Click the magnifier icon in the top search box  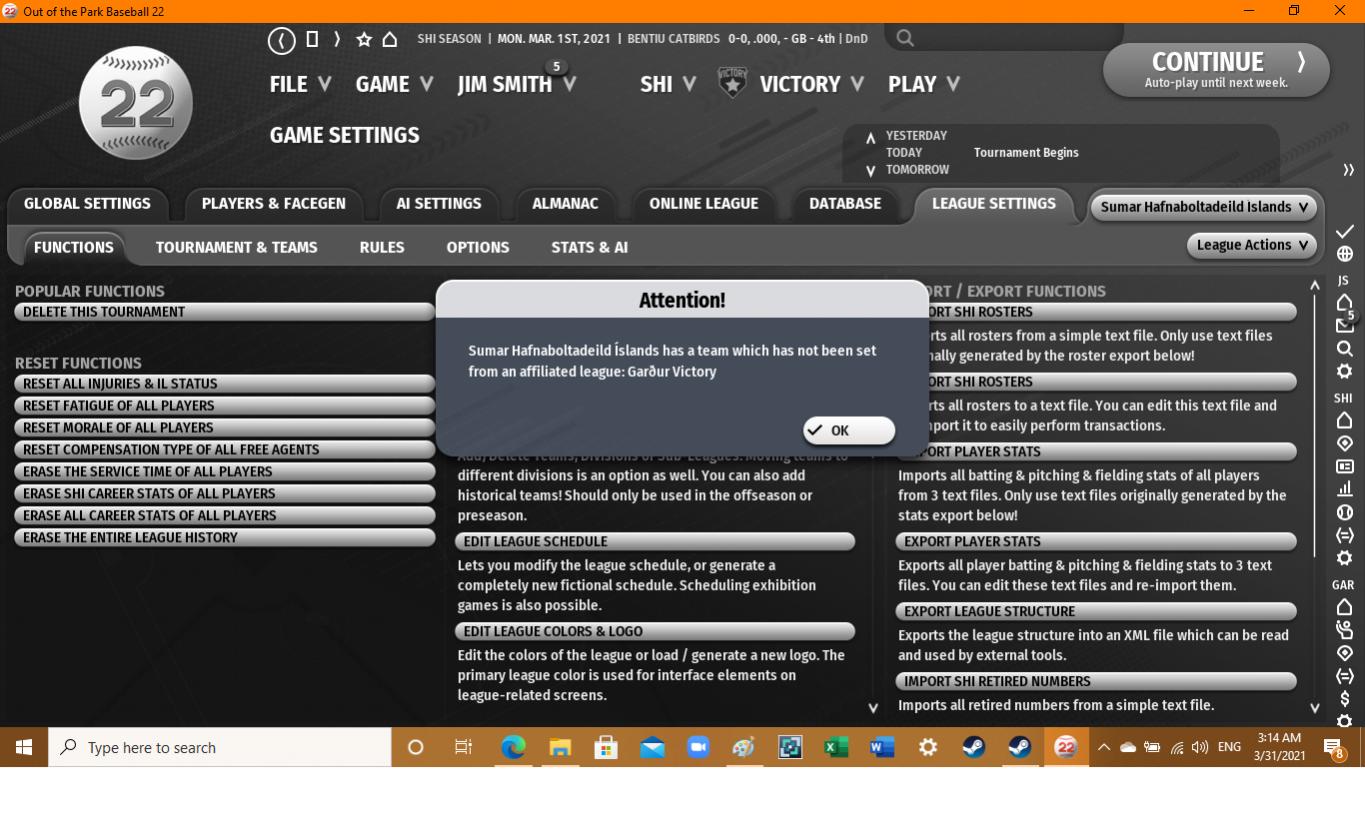905,38
